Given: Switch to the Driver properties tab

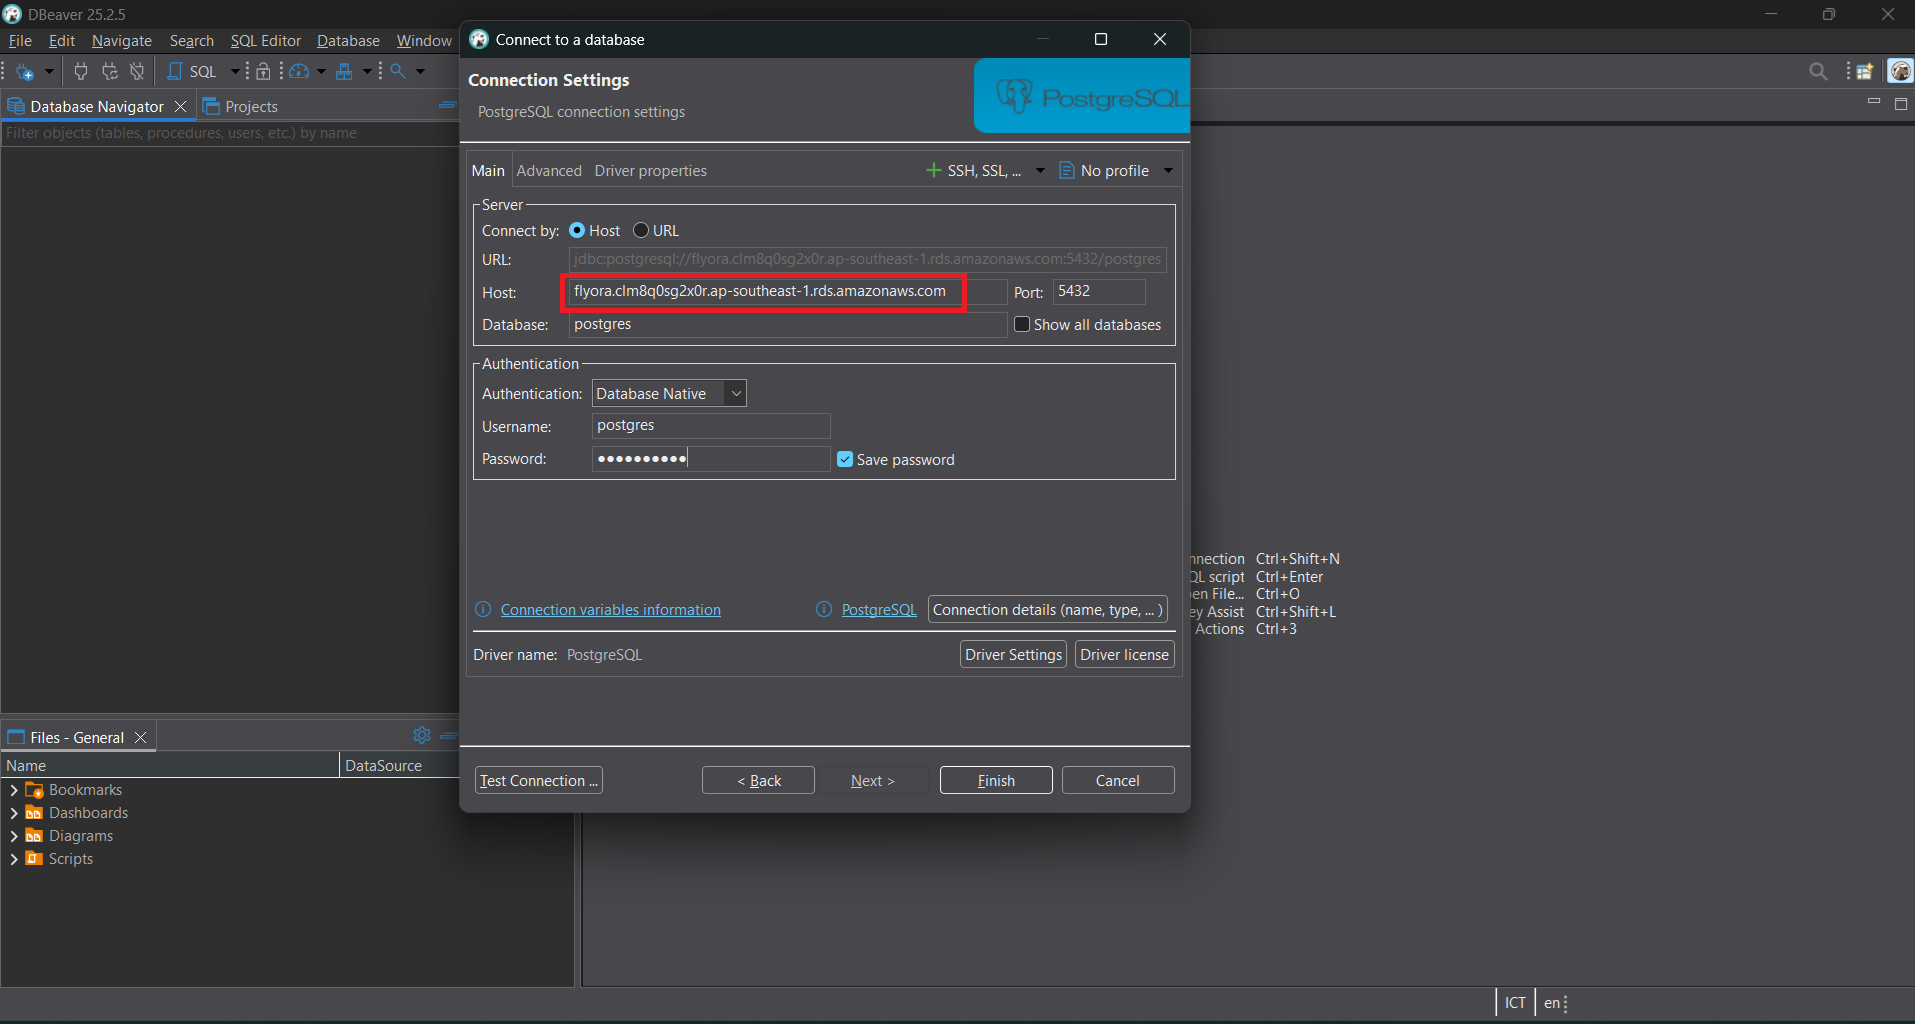Looking at the screenshot, I should click(650, 171).
